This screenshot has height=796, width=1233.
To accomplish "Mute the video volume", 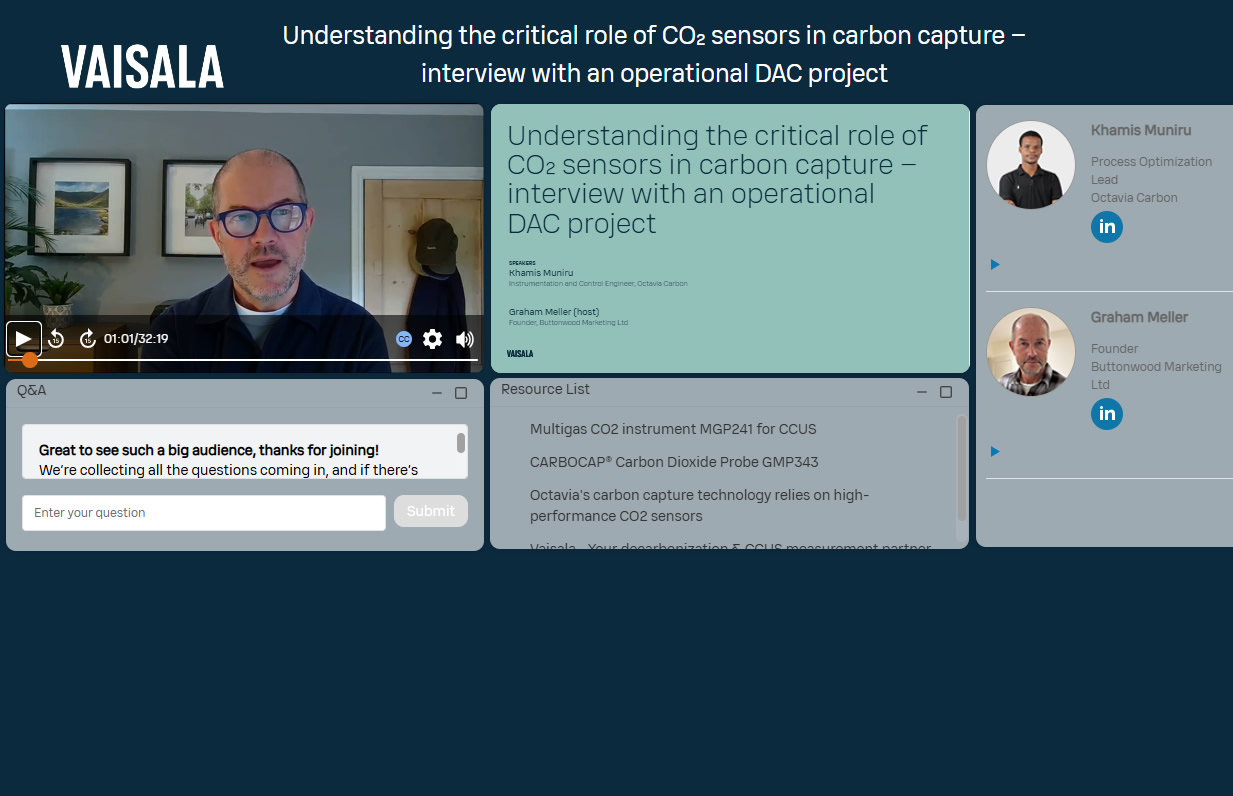I will coord(464,339).
